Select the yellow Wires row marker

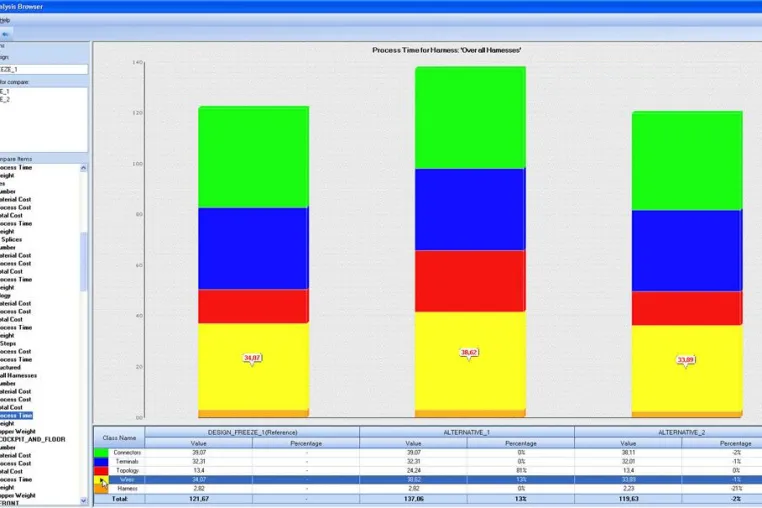(101, 480)
